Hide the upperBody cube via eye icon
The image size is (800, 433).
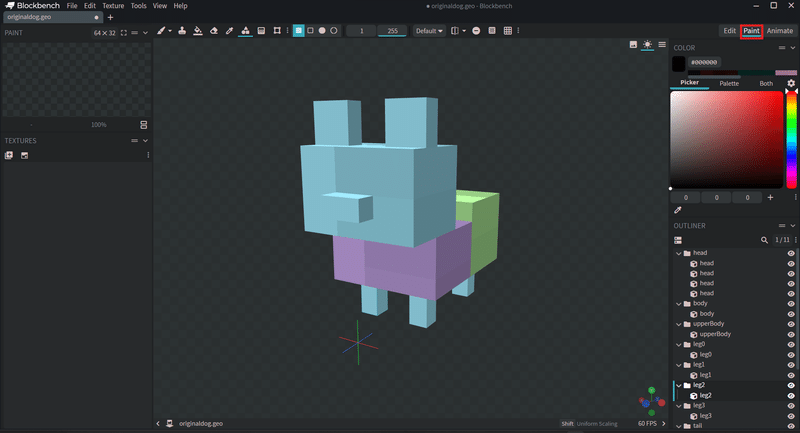pyautogui.click(x=791, y=335)
